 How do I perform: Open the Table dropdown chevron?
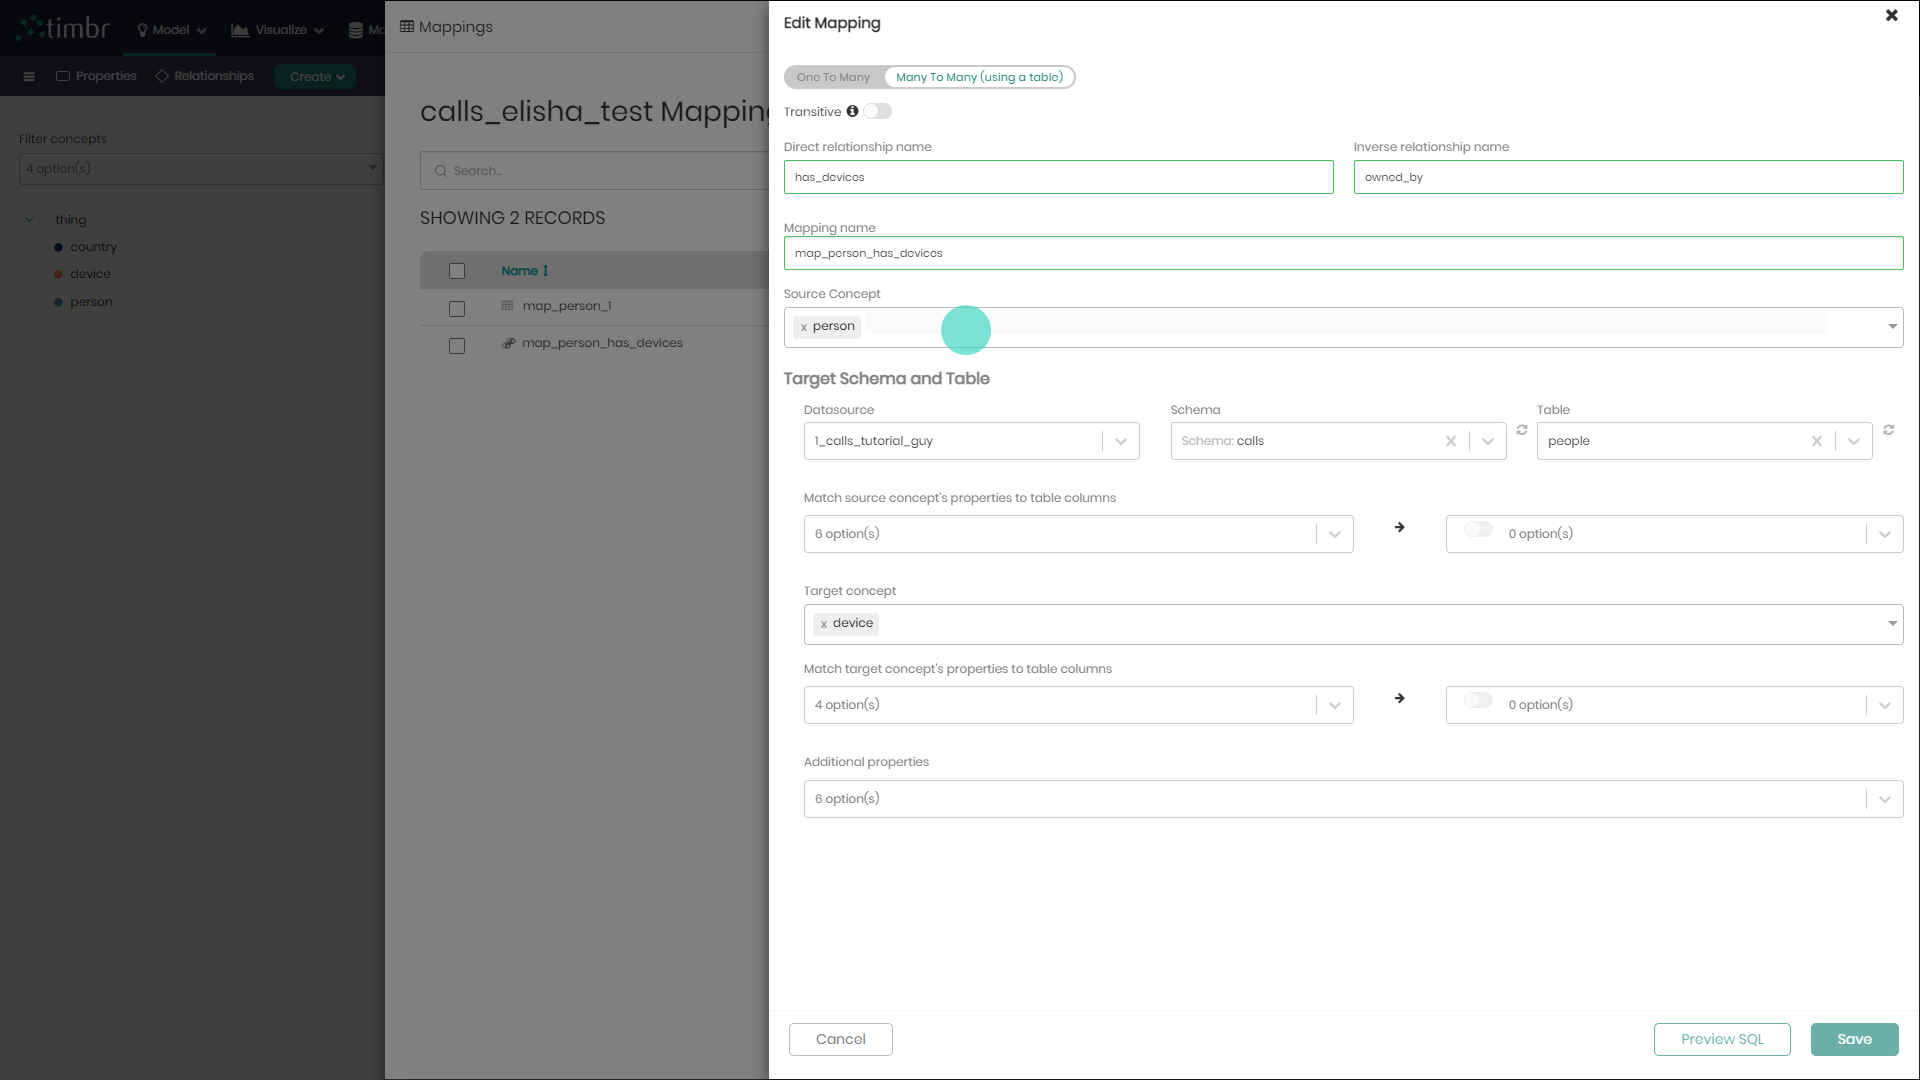coord(1854,441)
